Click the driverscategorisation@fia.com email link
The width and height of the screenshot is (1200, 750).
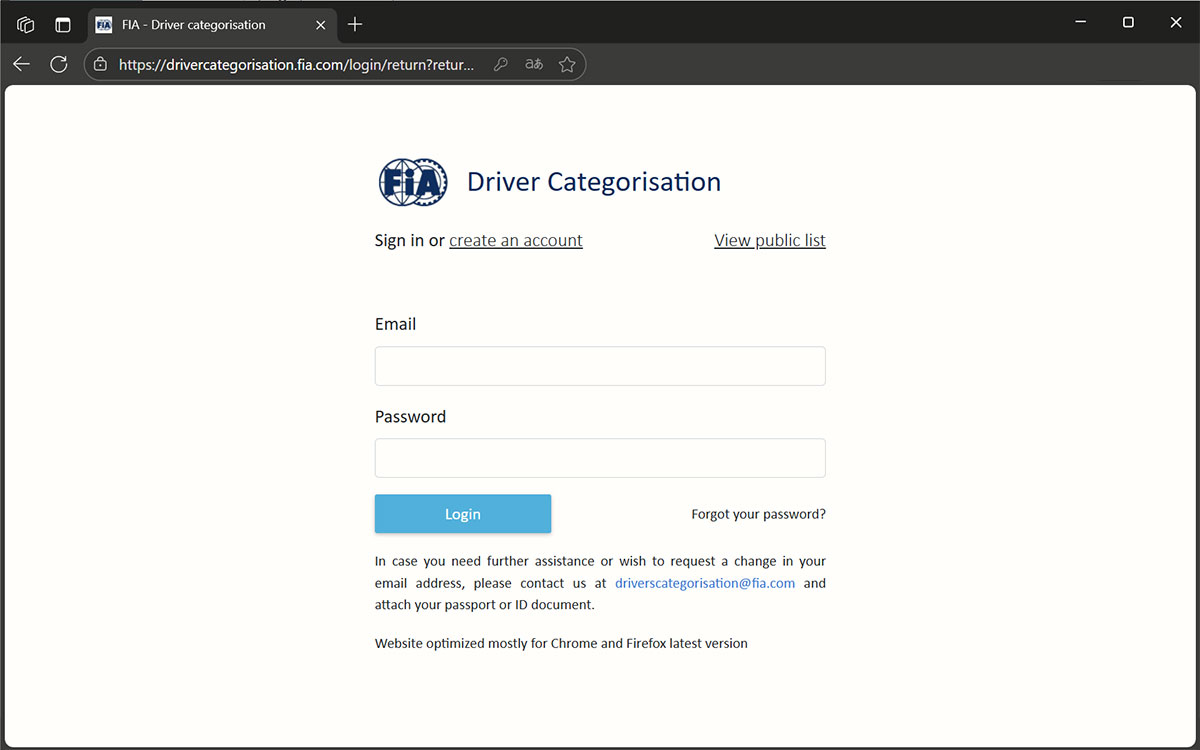[705, 583]
